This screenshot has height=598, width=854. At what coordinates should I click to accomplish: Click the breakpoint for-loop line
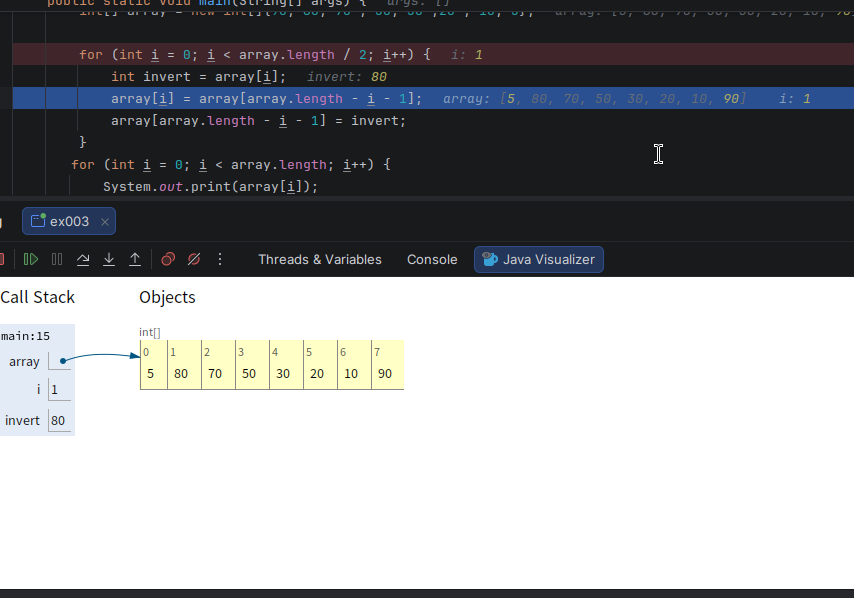coord(433,54)
